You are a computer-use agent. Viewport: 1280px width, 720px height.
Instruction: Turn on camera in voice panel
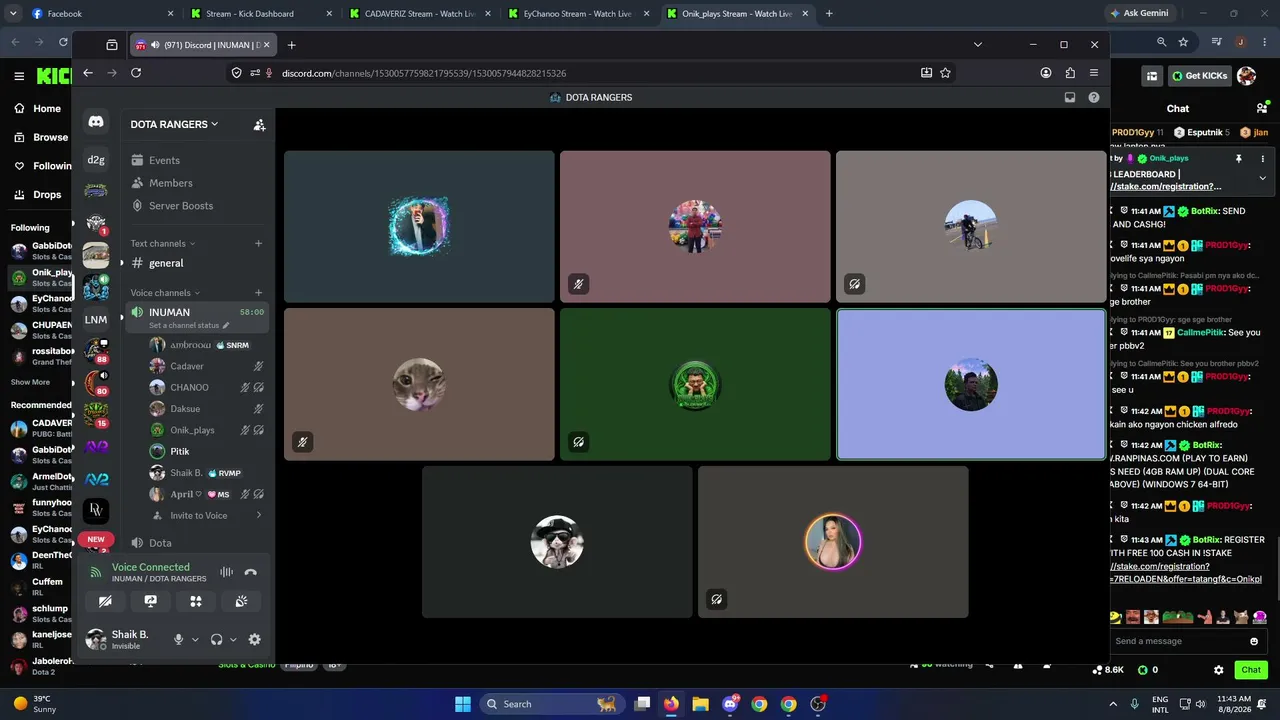105,601
